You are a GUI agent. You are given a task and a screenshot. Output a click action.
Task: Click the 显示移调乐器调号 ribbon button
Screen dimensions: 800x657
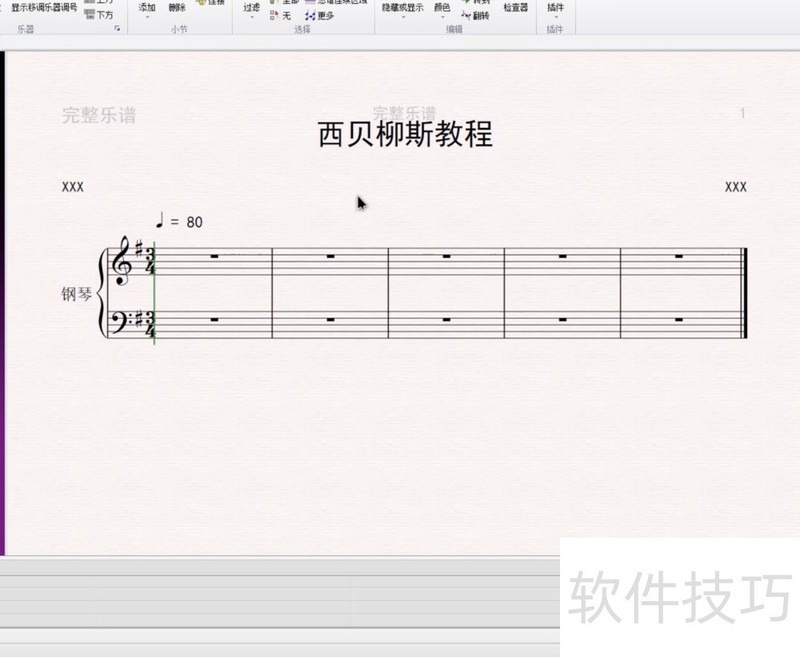click(x=44, y=8)
